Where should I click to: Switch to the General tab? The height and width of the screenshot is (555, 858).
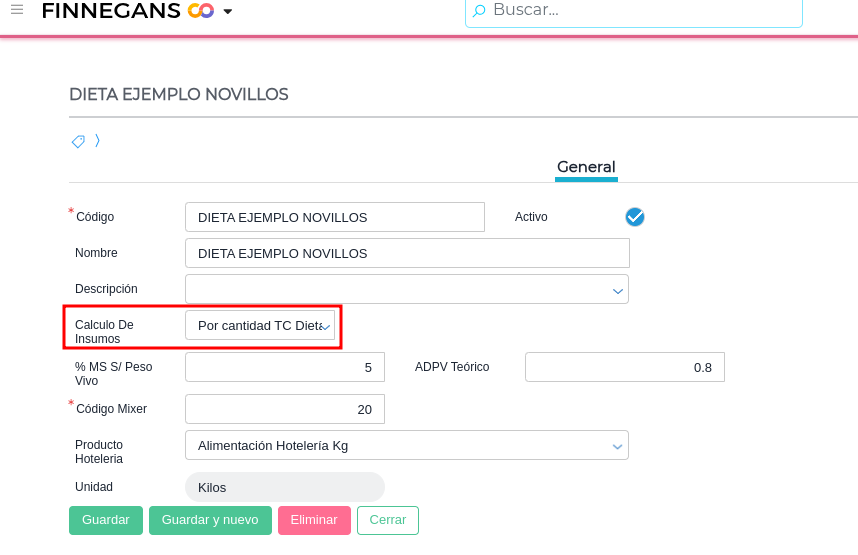pyautogui.click(x=586, y=167)
